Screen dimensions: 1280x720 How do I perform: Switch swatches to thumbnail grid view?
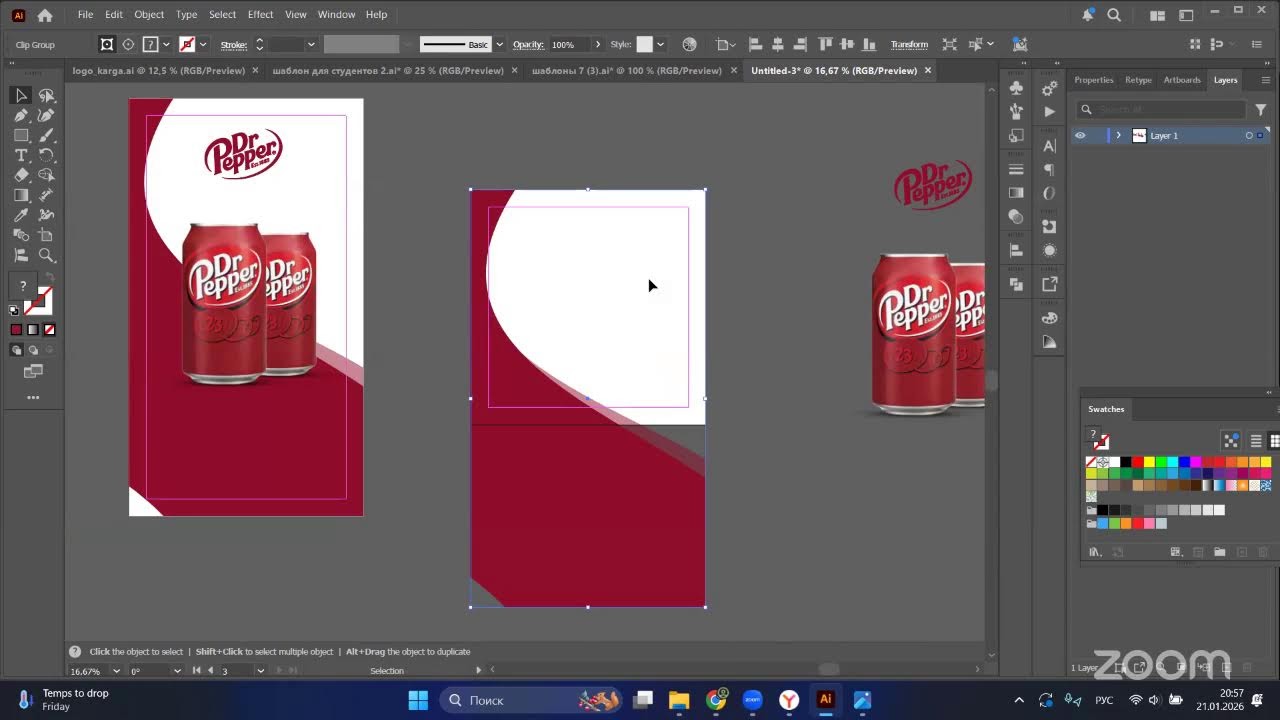click(1275, 441)
